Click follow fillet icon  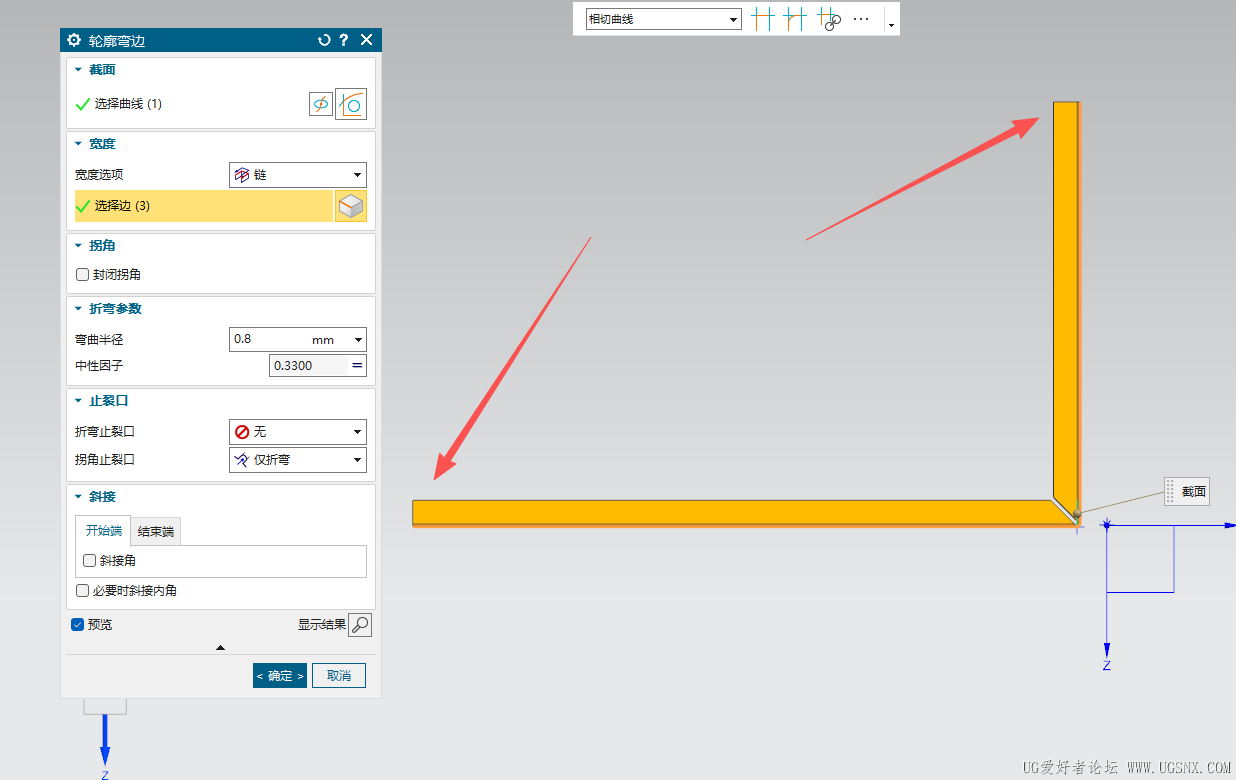(x=795, y=19)
